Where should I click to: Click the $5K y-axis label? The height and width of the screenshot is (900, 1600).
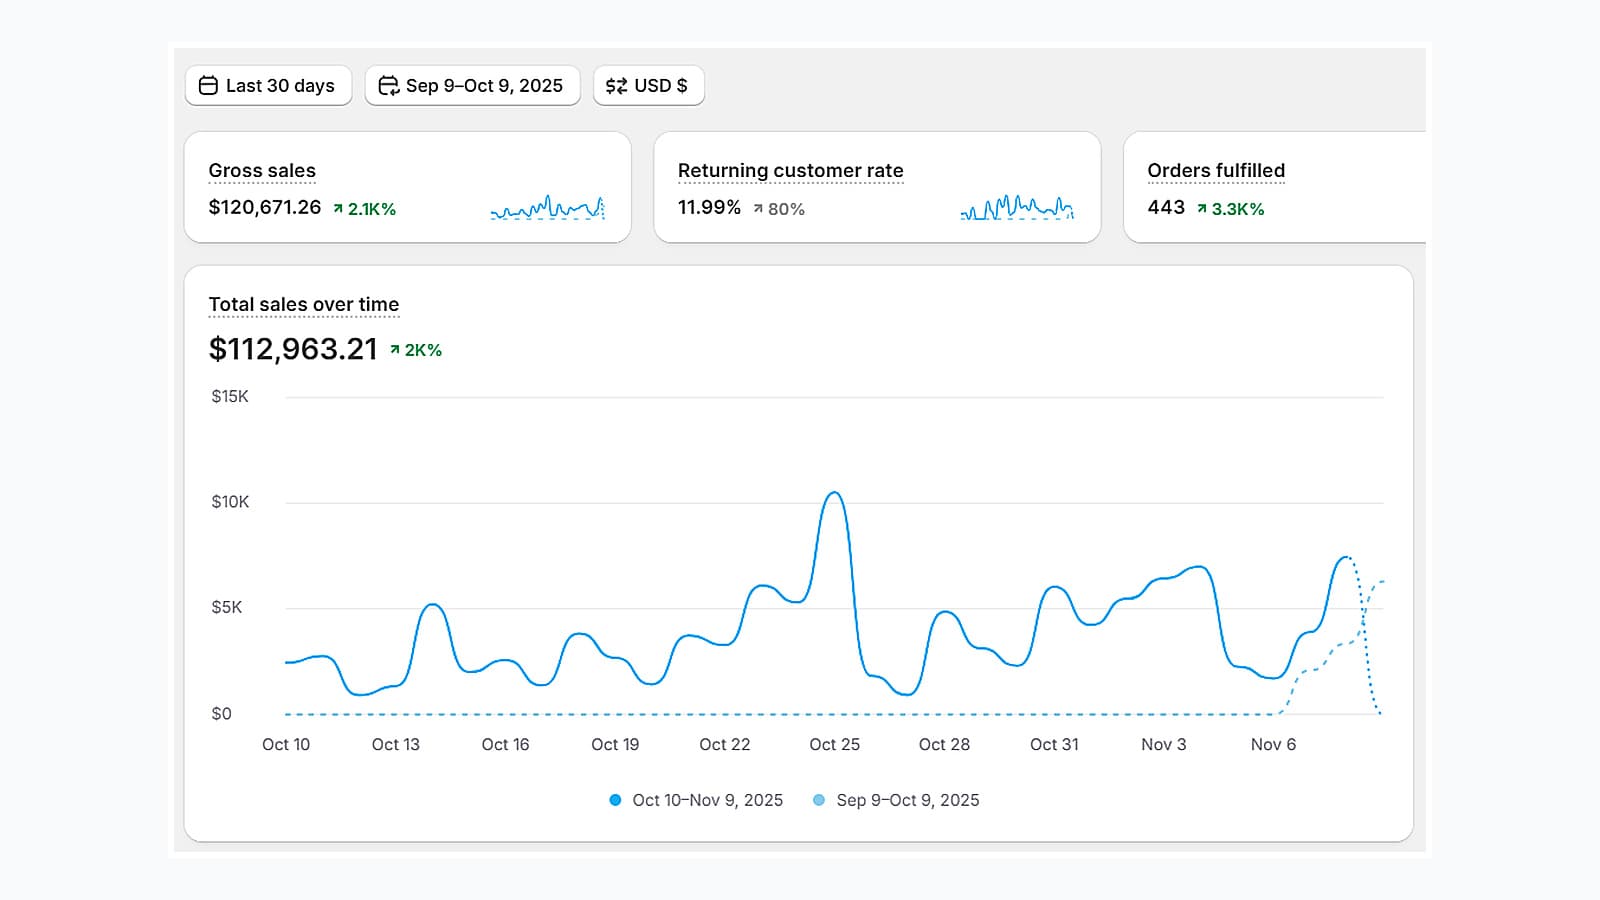click(227, 607)
